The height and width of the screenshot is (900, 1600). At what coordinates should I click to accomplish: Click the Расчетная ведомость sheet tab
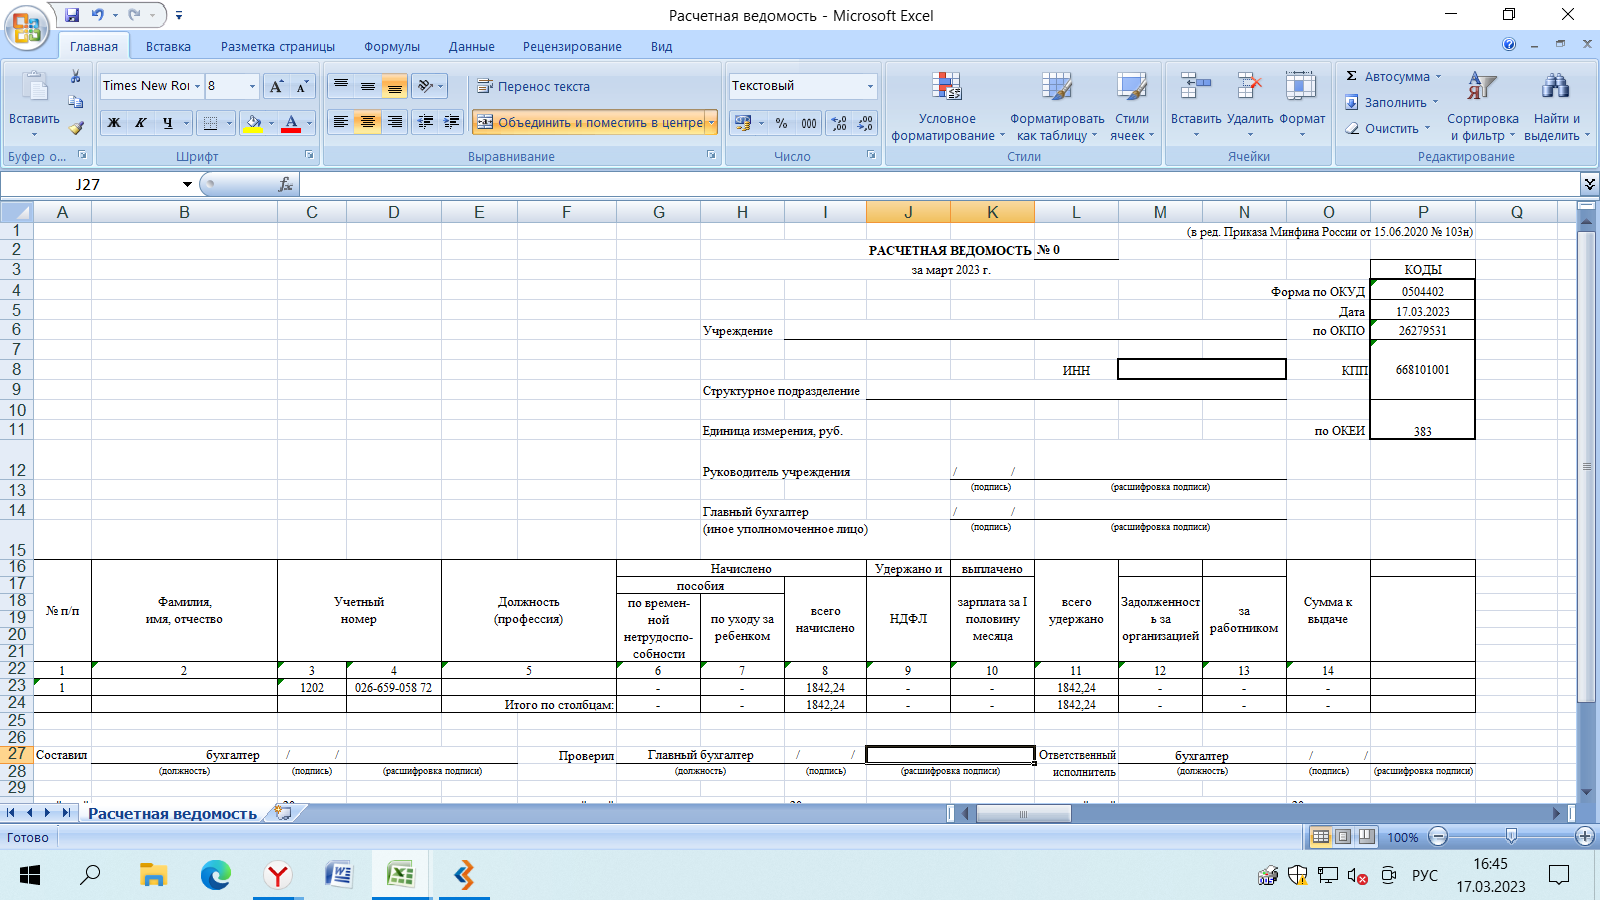(172, 813)
